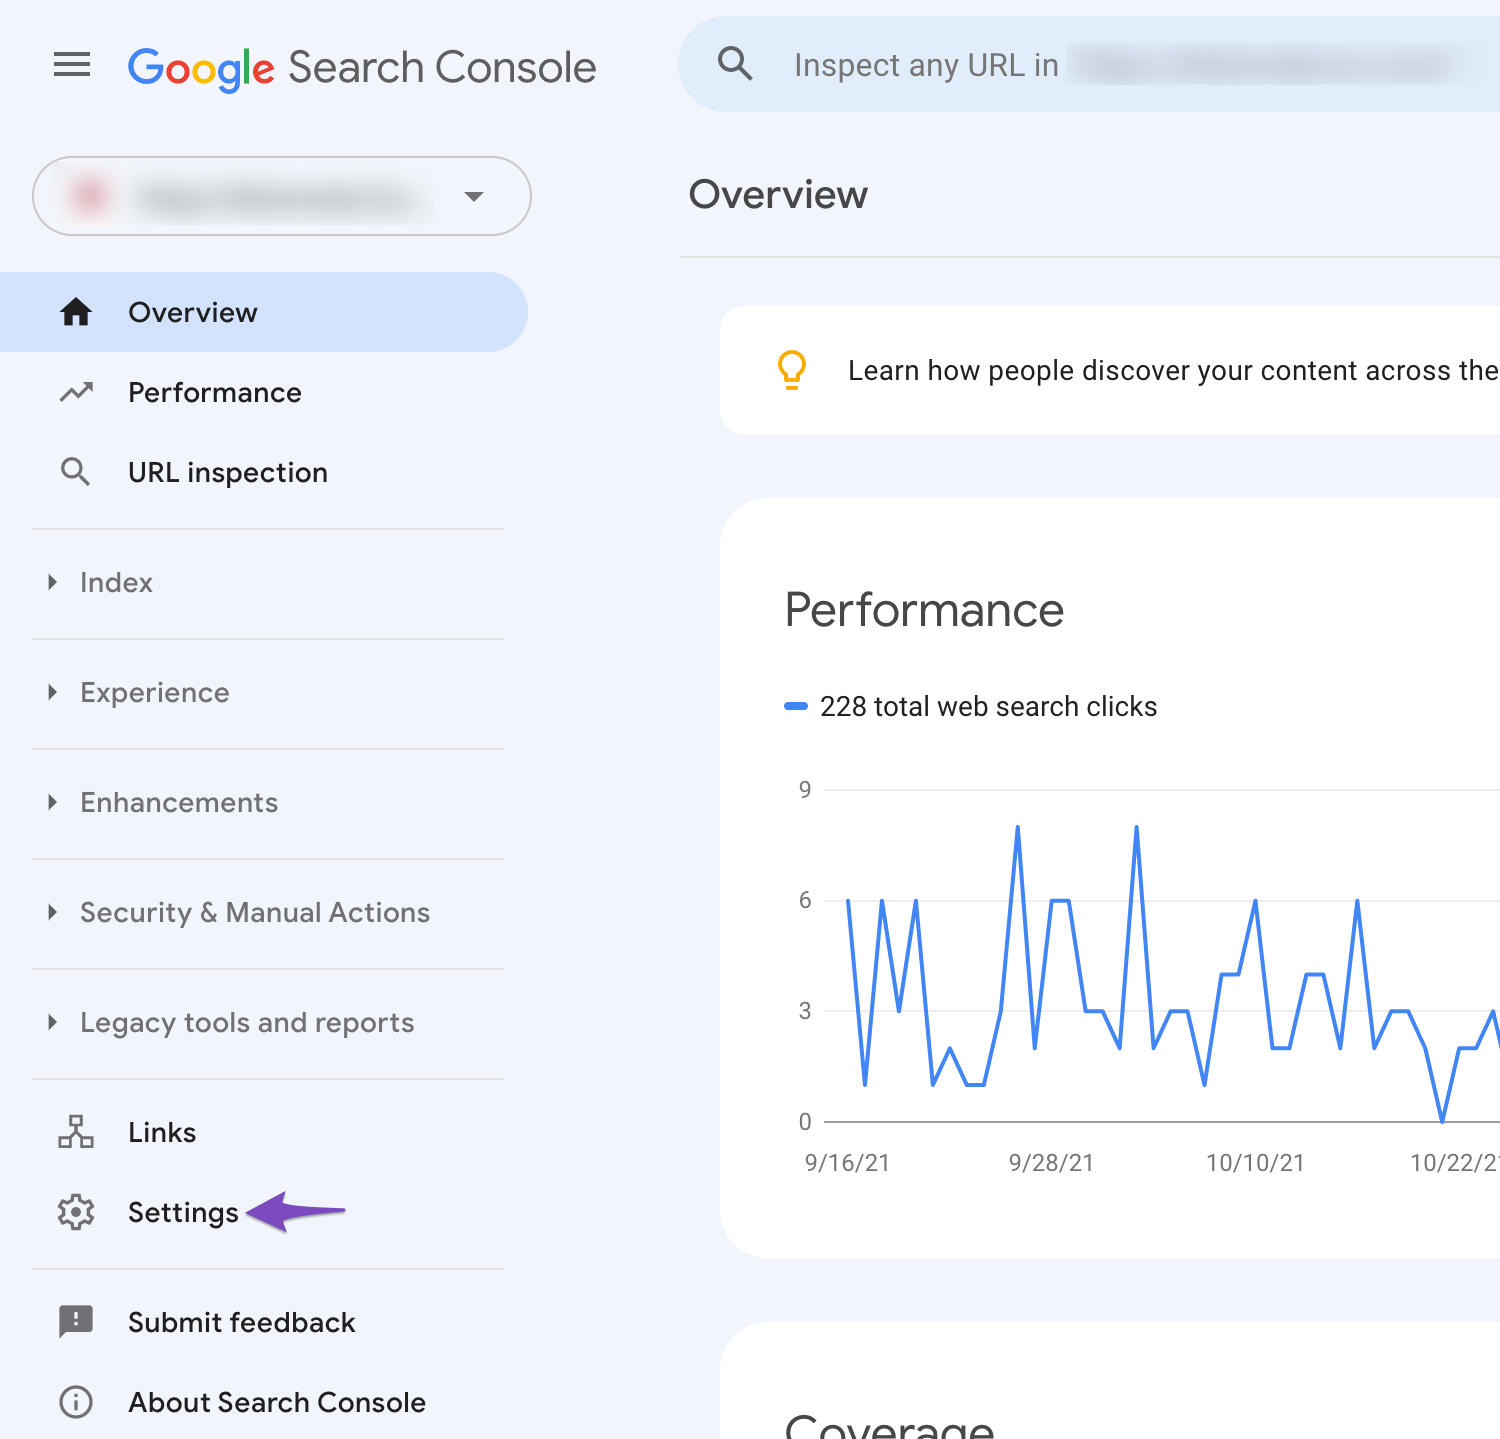Expand the Enhancements section
1500x1439 pixels.
[x=178, y=802]
